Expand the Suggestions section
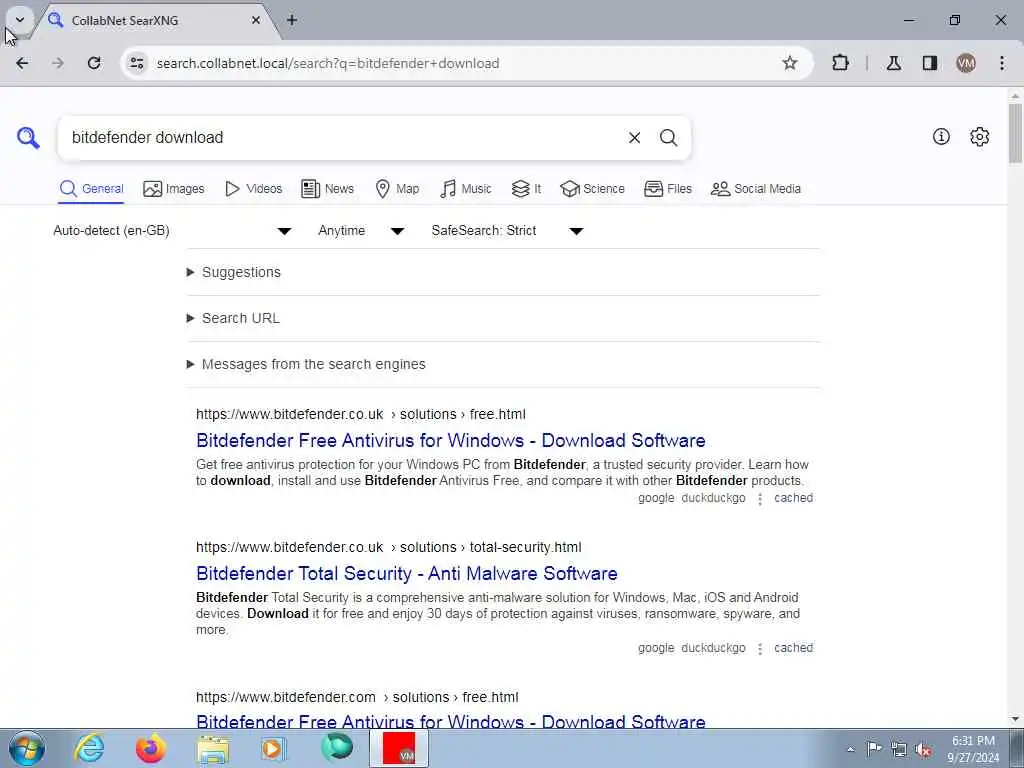The width and height of the screenshot is (1024, 768). point(234,272)
